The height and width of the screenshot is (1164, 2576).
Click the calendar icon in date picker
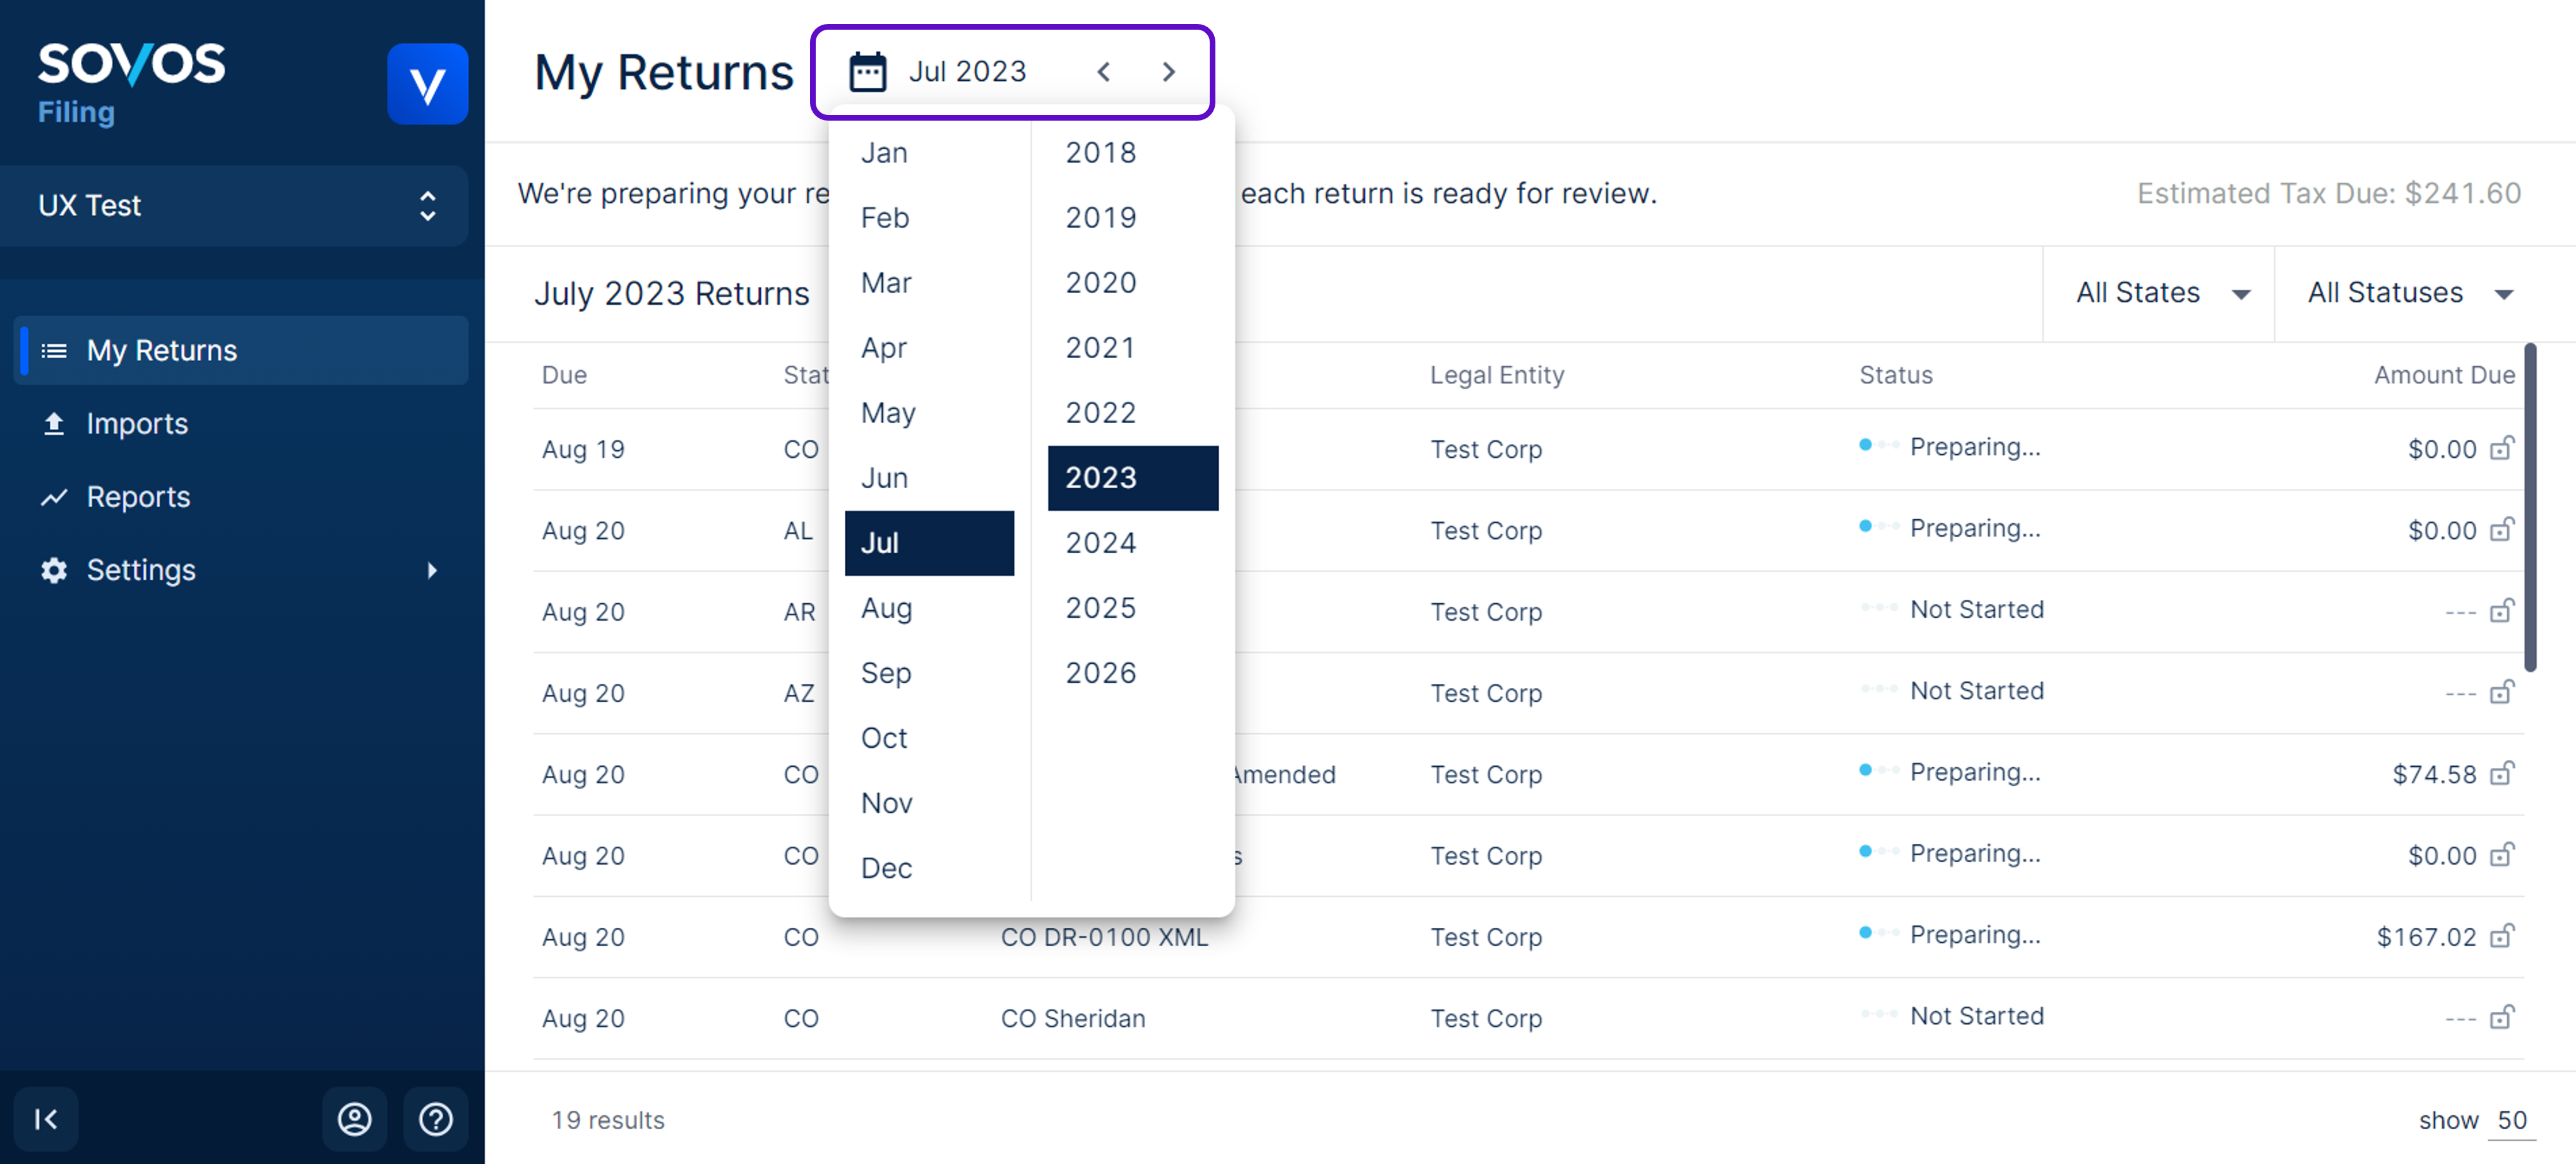pyautogui.click(x=867, y=72)
